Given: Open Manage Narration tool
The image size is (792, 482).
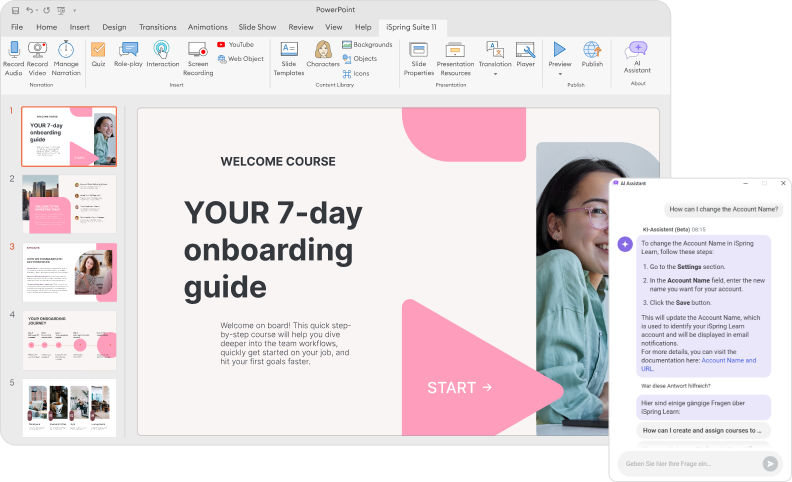Looking at the screenshot, I should 66,59.
